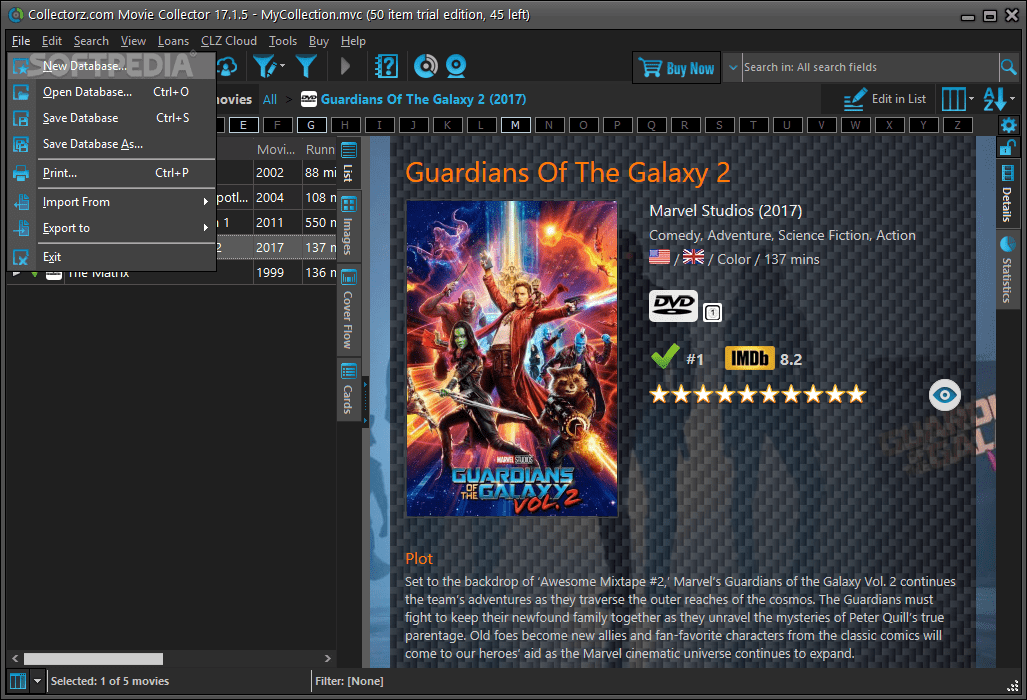Image resolution: width=1027 pixels, height=700 pixels.
Task: Toggle the letter E alphabet filter
Action: click(243, 124)
